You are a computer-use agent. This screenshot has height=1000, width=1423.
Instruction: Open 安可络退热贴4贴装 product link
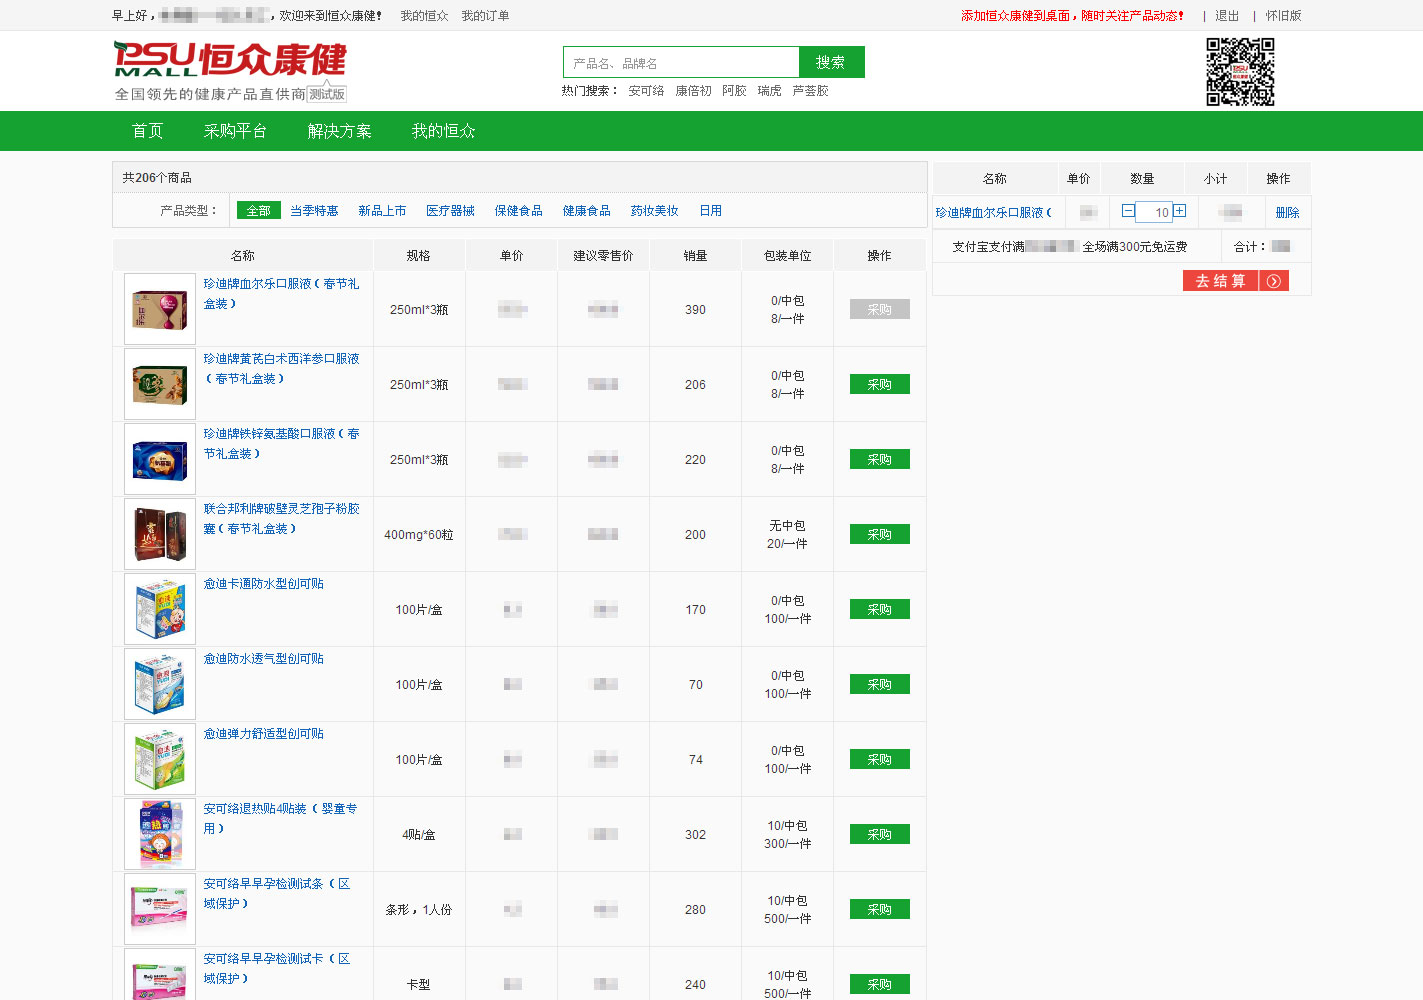tap(280, 819)
